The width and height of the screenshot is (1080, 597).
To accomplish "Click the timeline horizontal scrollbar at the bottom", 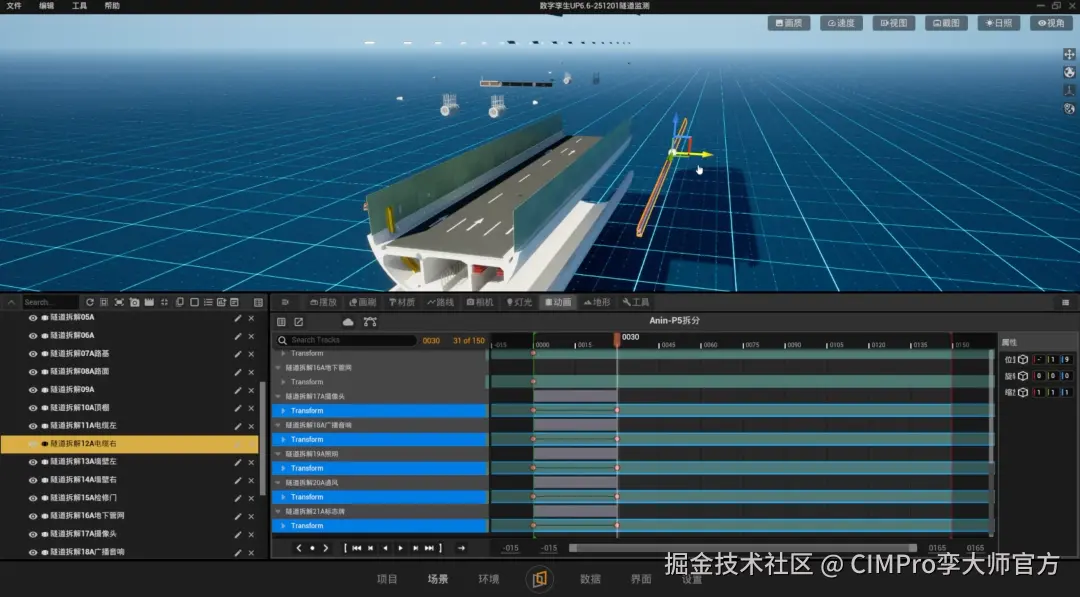I will [x=742, y=548].
